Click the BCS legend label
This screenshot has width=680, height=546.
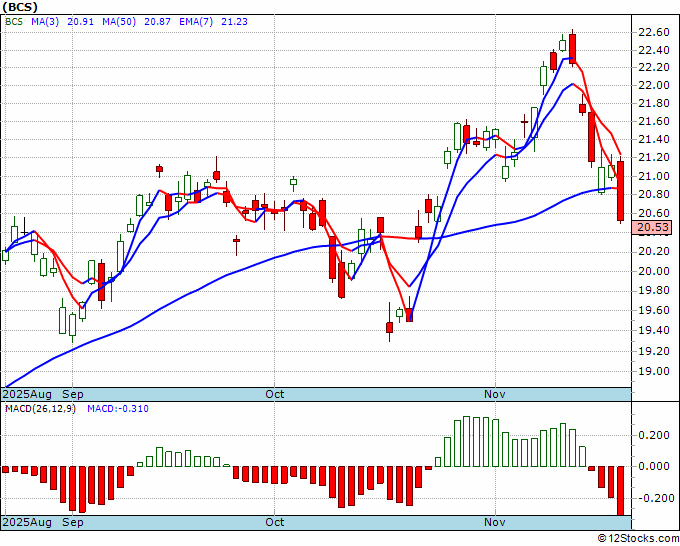pos(14,21)
